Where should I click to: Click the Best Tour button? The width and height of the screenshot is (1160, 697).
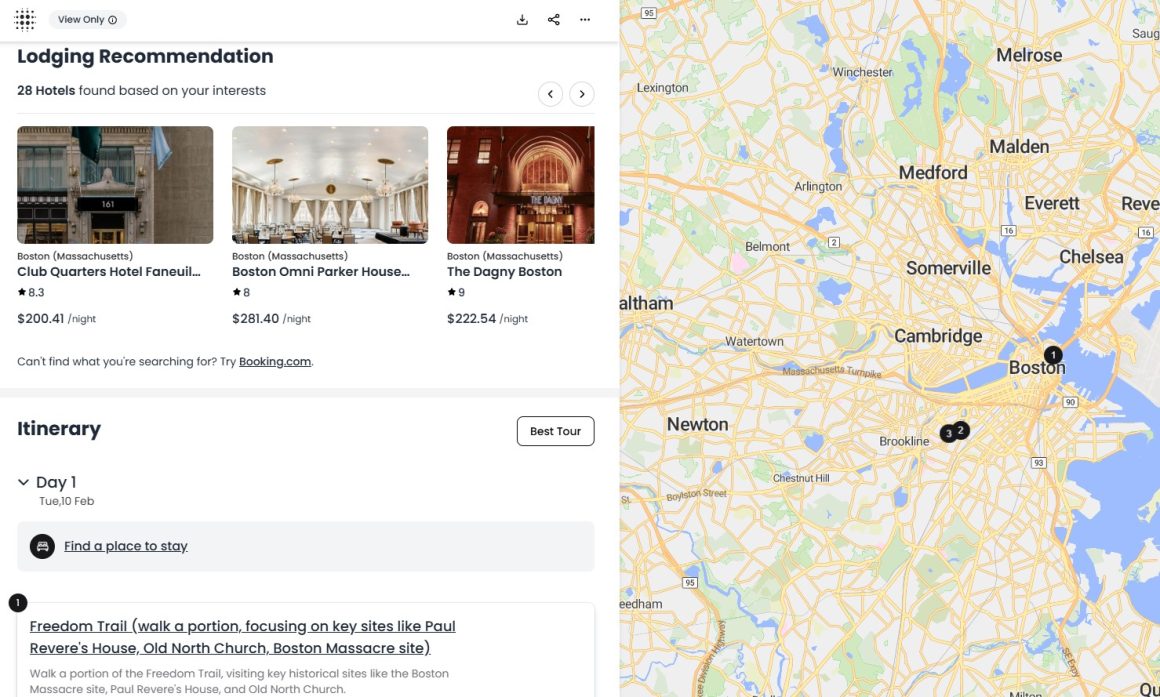point(555,431)
